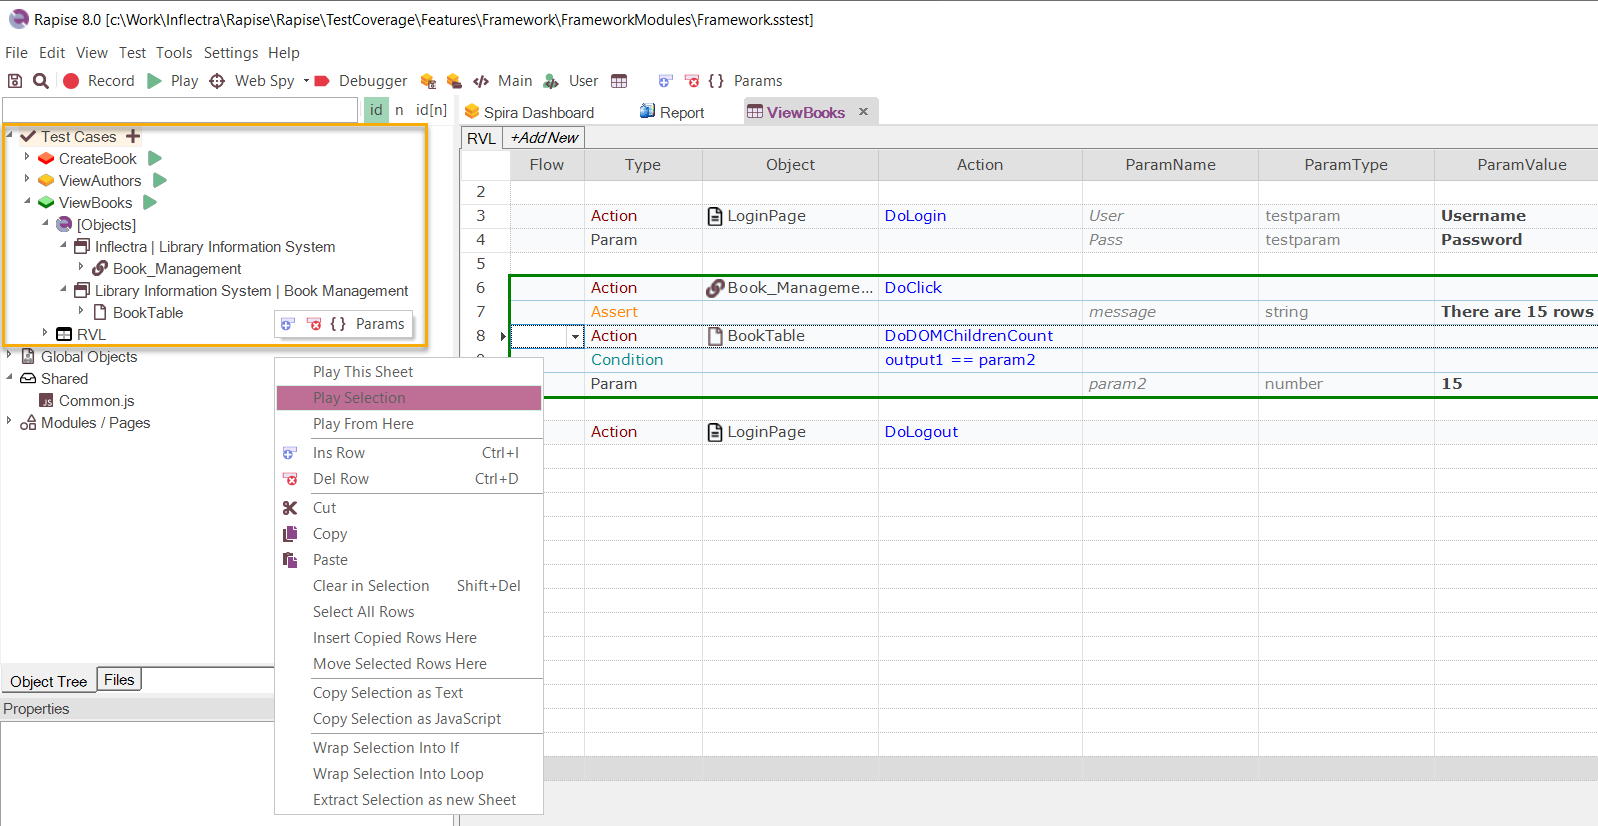Run the CreateBook test with its play arrow
Screen dimensions: 1598x826
155,158
